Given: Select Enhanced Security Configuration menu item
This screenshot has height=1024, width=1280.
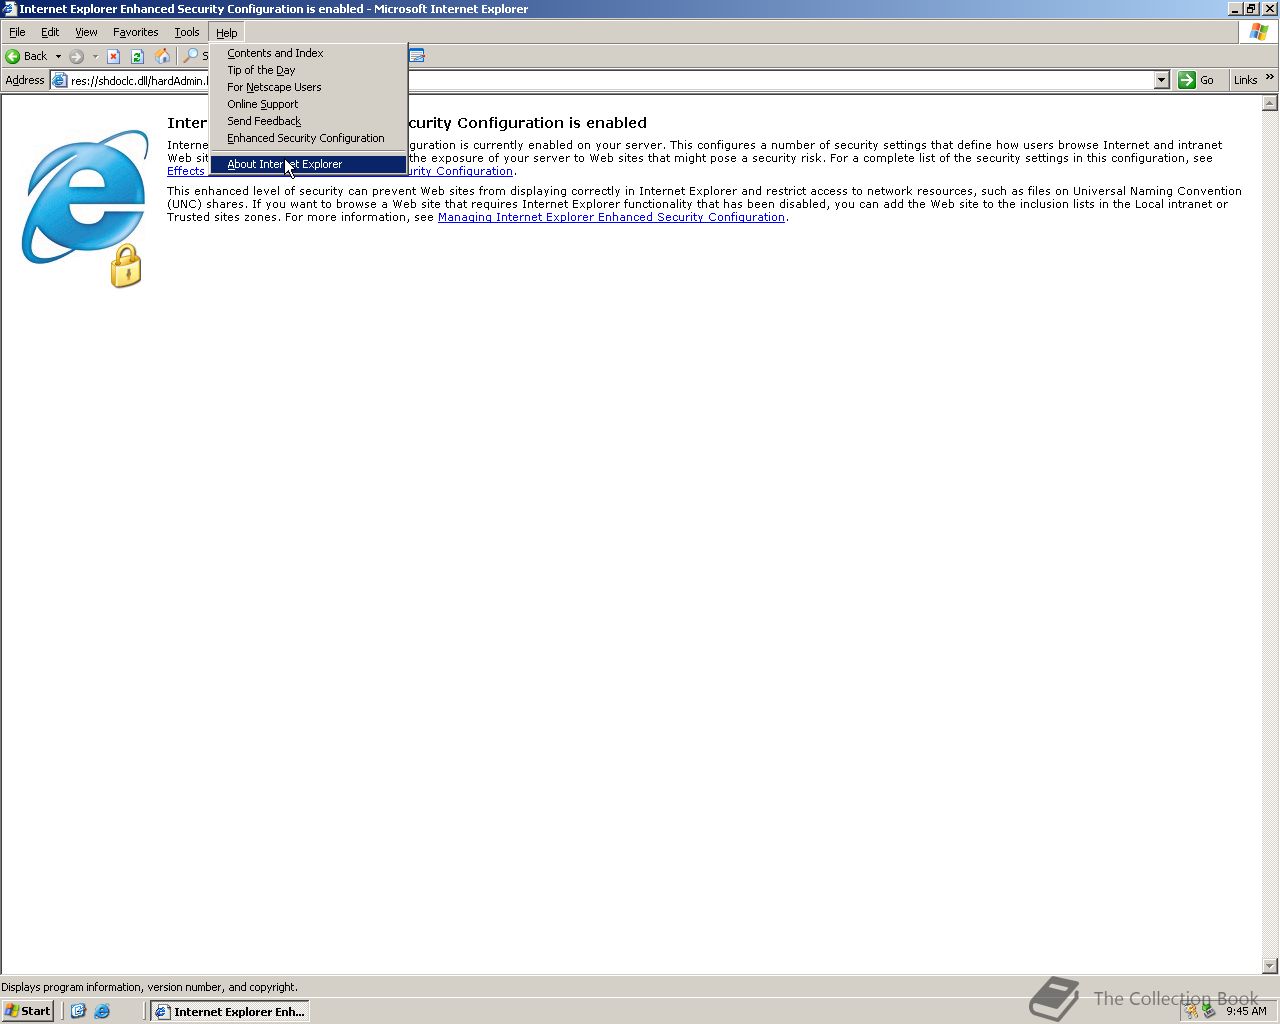Looking at the screenshot, I should tap(308, 138).
